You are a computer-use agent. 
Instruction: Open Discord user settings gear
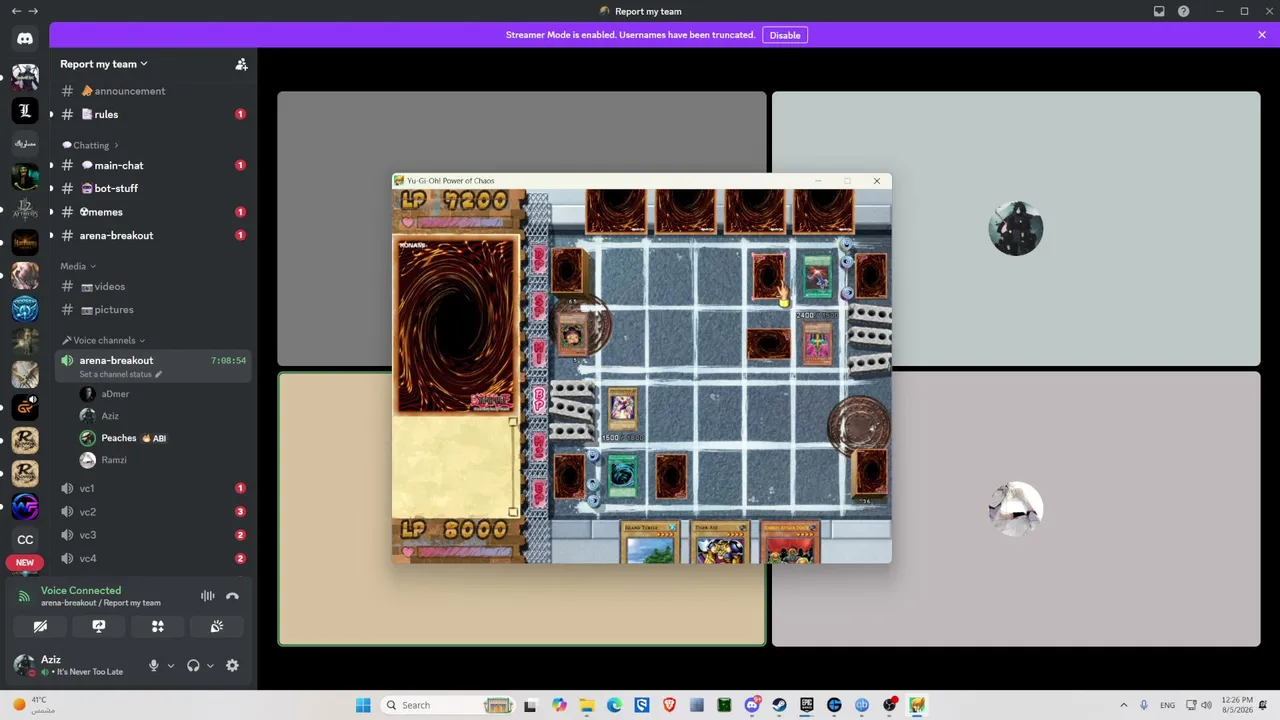[x=232, y=666]
